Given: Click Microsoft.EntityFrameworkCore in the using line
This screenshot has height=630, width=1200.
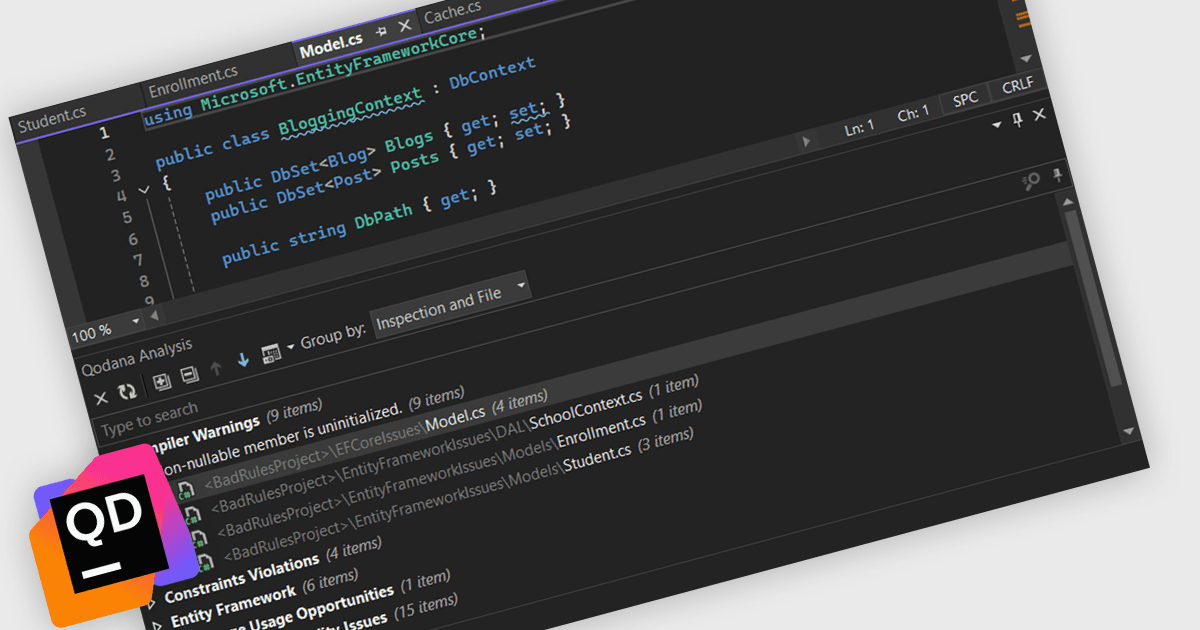Looking at the screenshot, I should coord(338,69).
